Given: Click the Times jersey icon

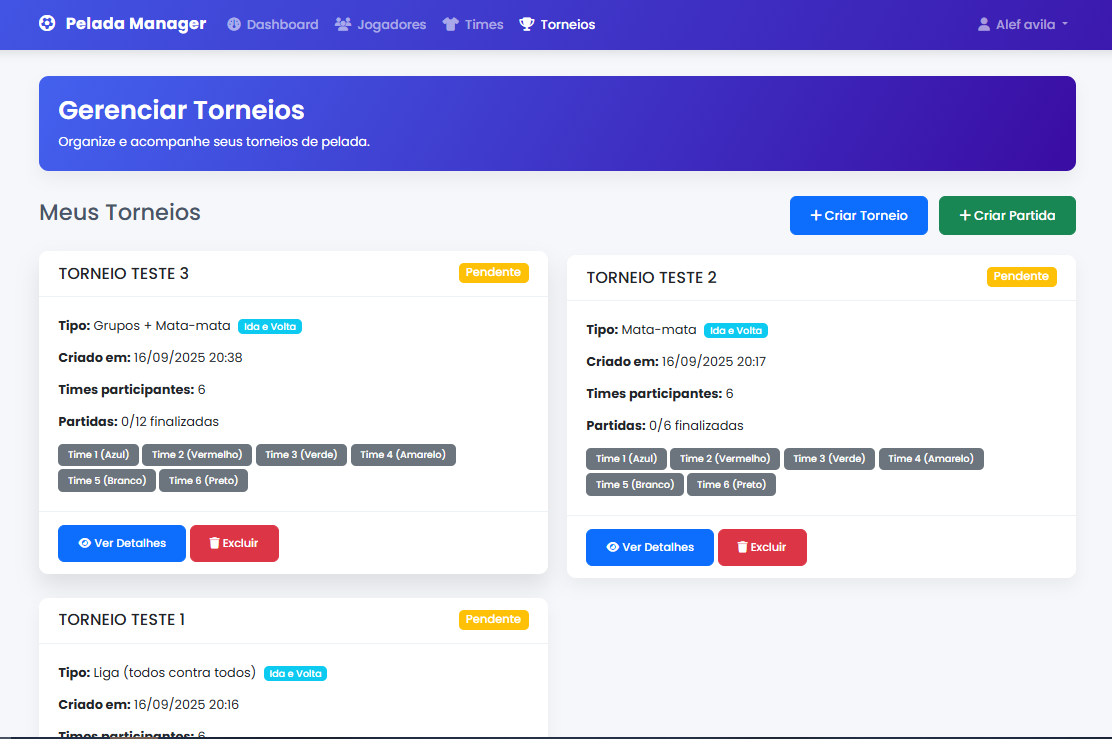Looking at the screenshot, I should point(450,25).
